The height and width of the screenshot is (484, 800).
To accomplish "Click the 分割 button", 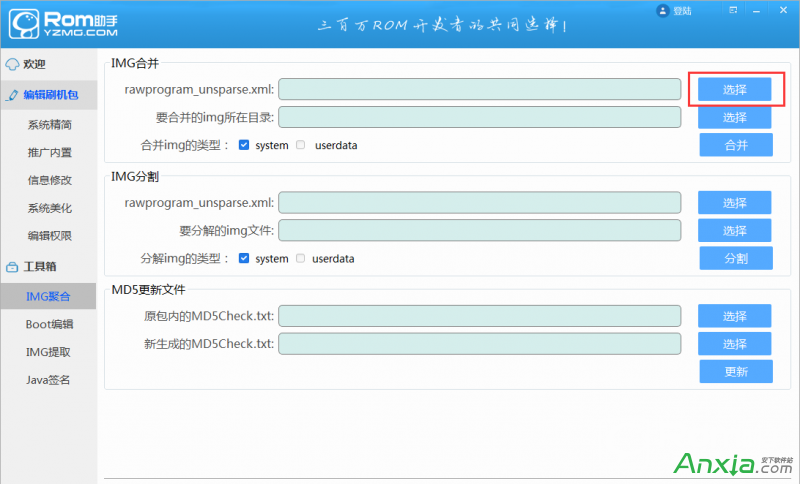I will tap(736, 259).
